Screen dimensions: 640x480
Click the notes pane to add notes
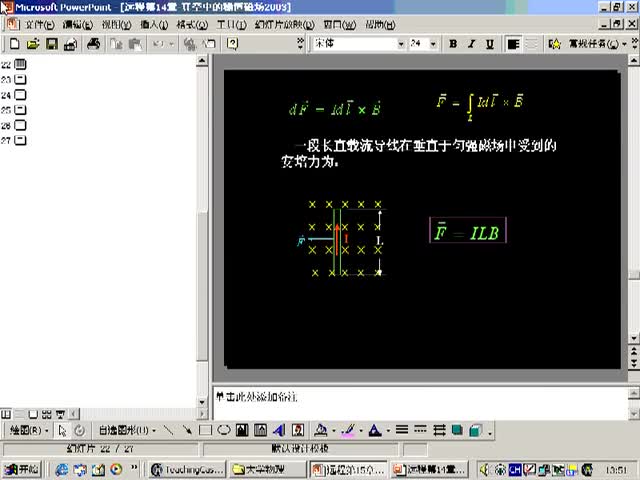[x=420, y=402]
